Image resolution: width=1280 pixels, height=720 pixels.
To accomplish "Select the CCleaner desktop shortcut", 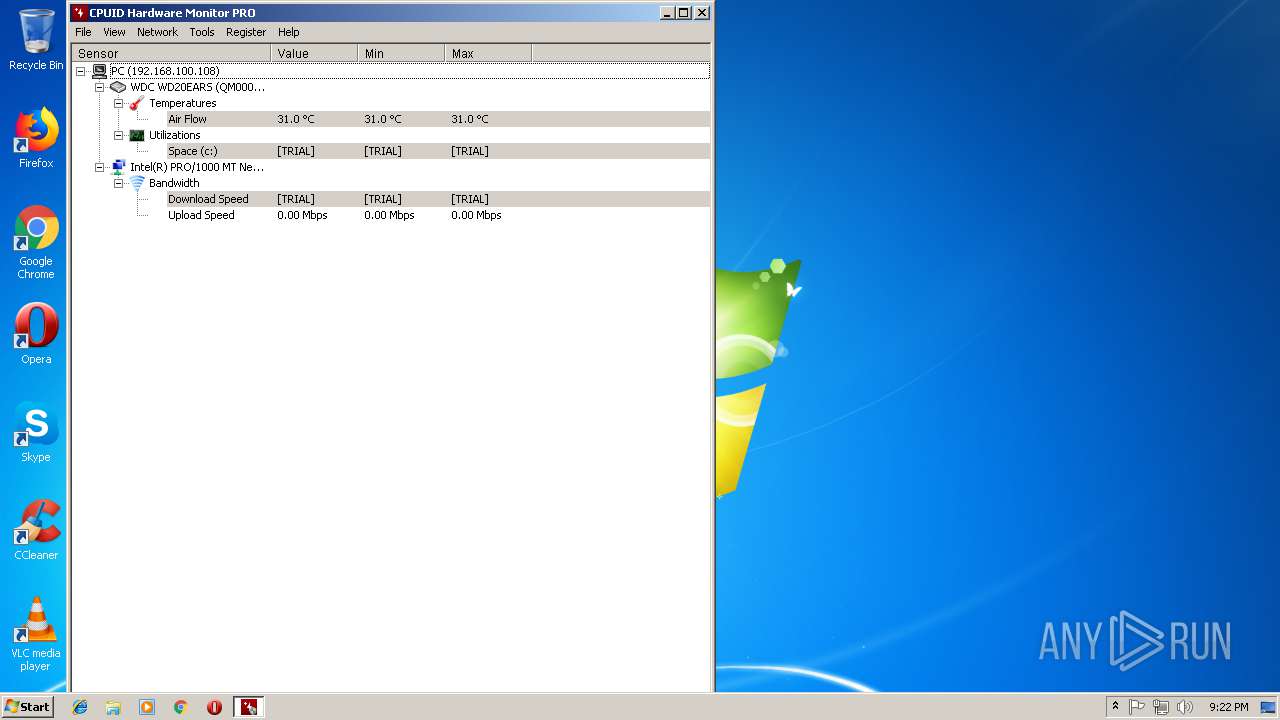I will (x=36, y=530).
